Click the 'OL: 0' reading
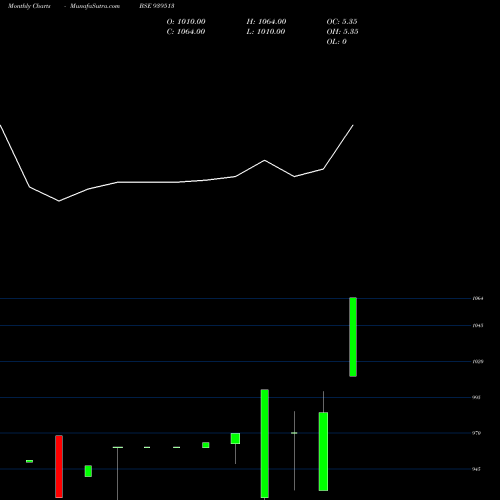Viewport: 500px width, 500px height. (x=336, y=42)
